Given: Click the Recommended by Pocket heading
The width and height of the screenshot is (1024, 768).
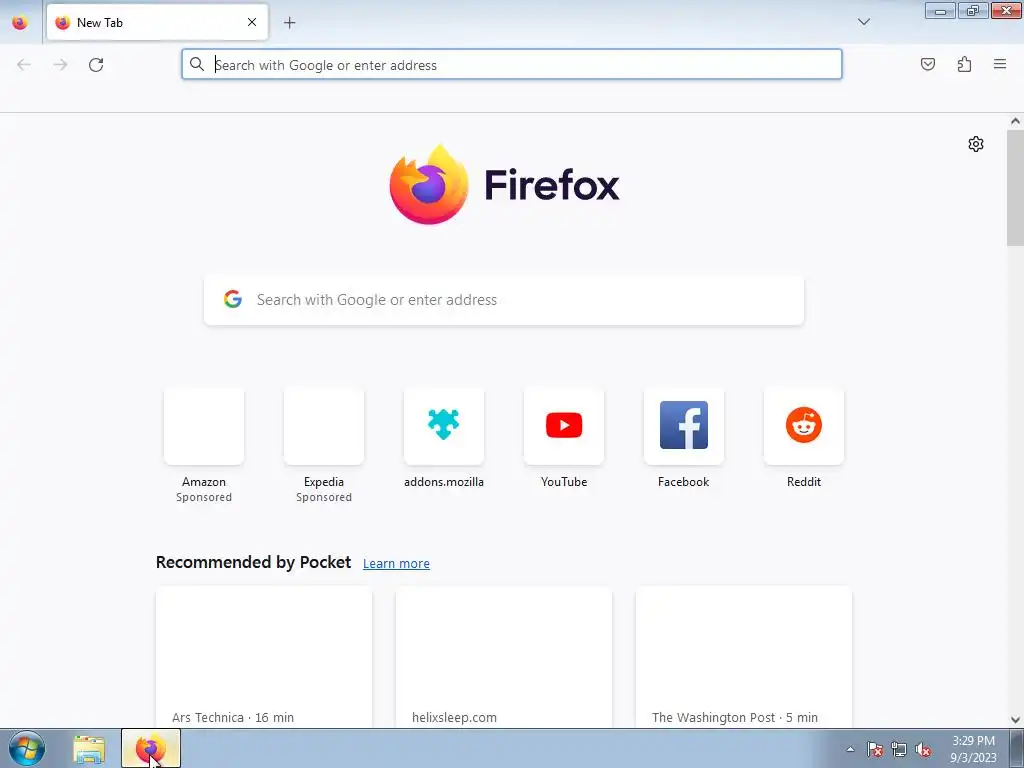Looking at the screenshot, I should [253, 562].
